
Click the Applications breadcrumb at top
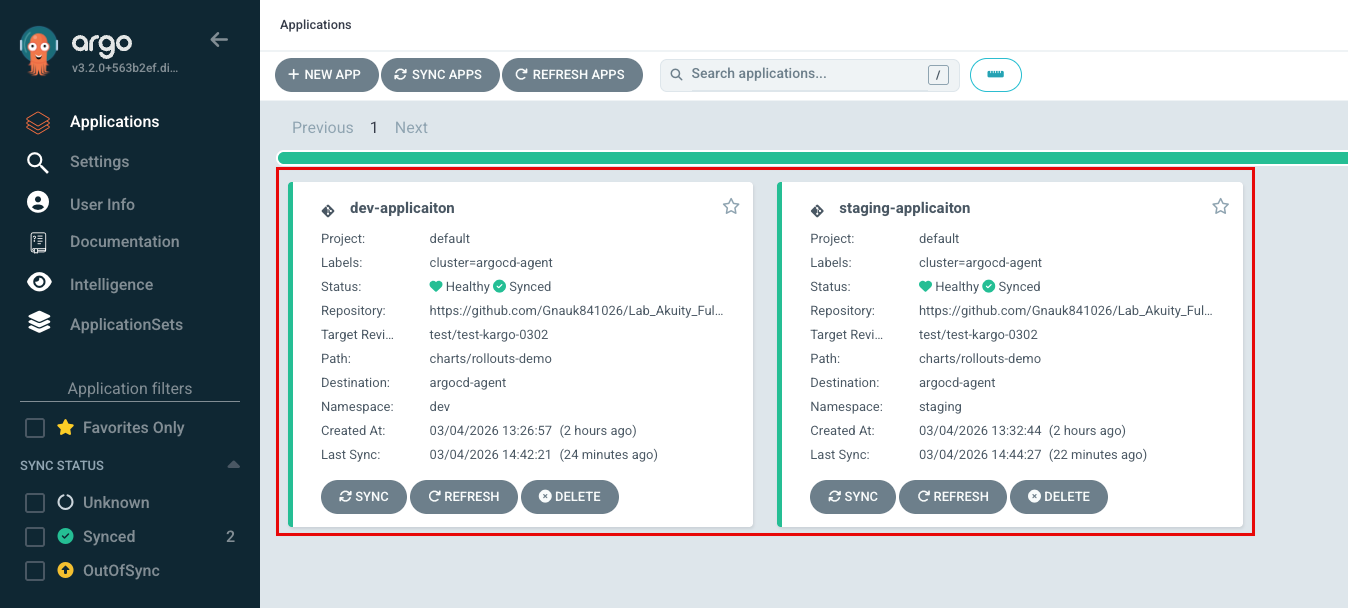[x=316, y=24]
